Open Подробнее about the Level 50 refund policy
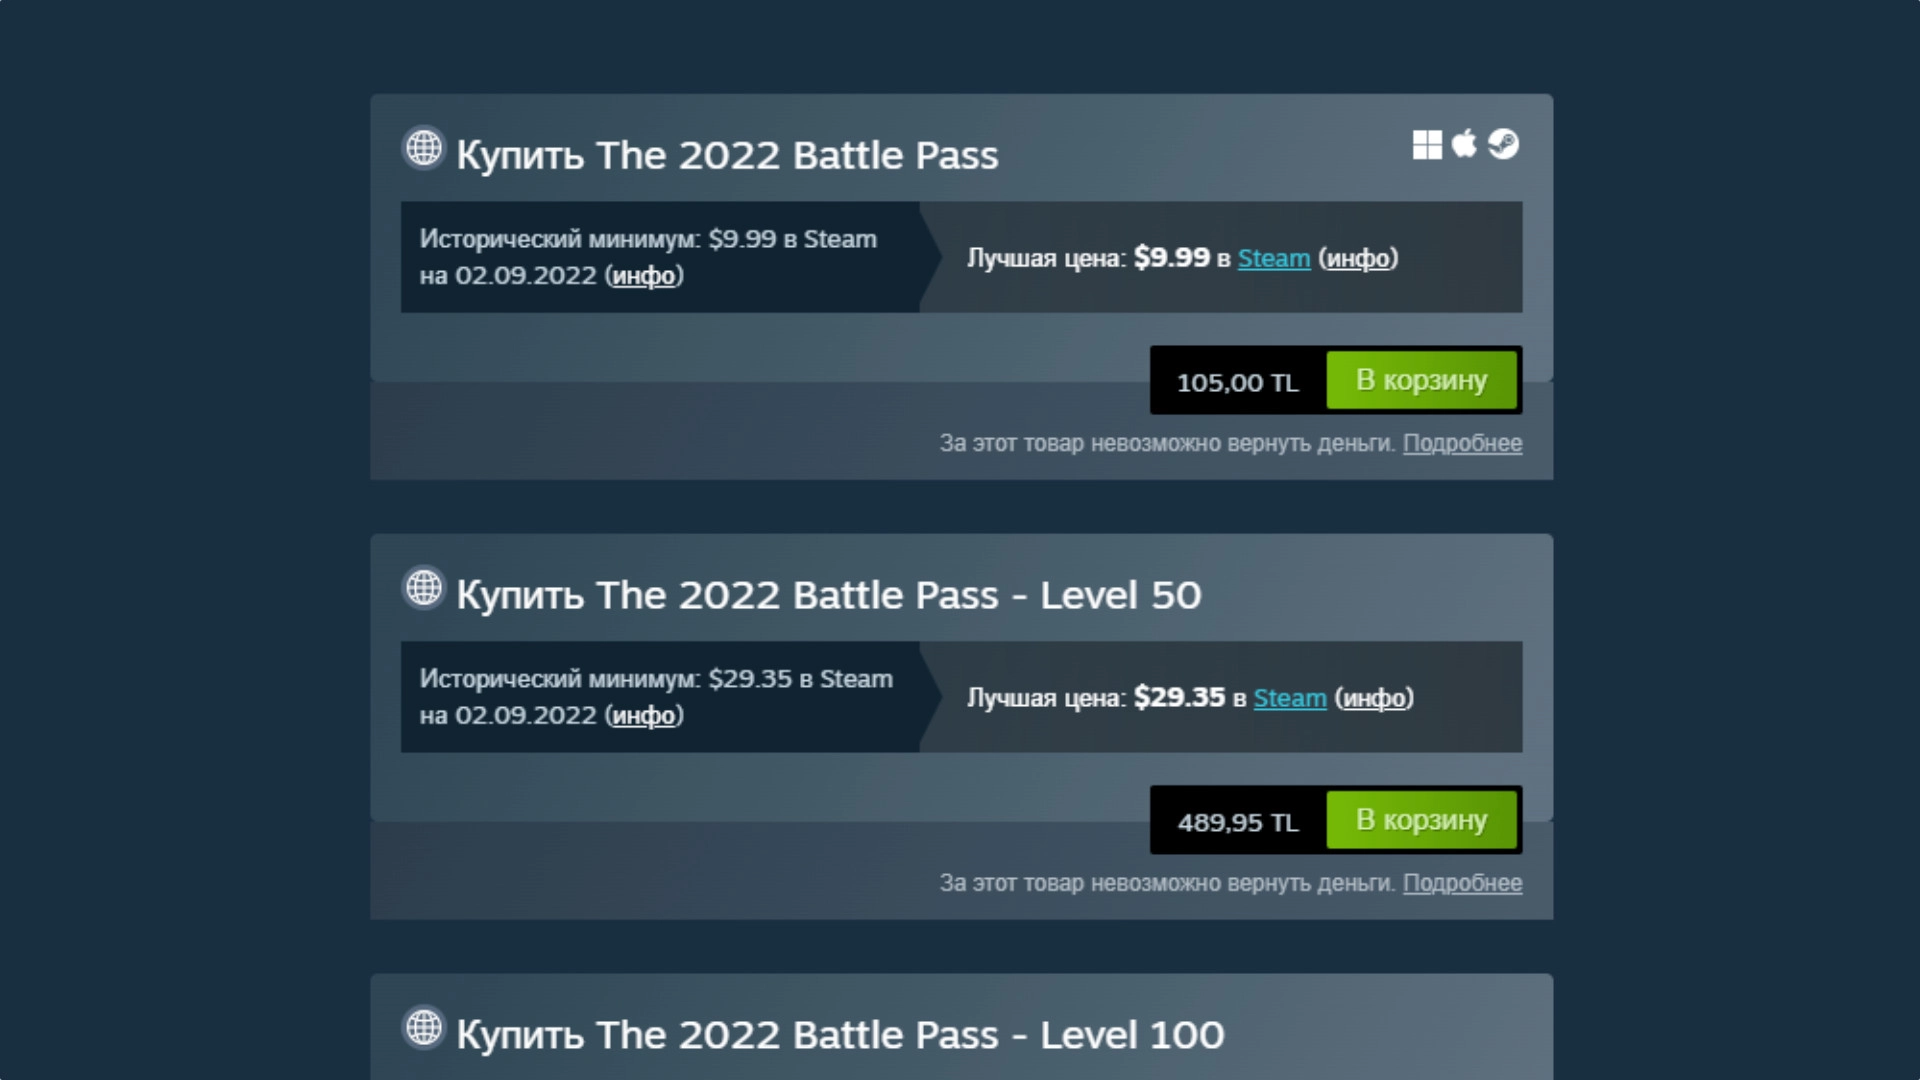The width and height of the screenshot is (1920, 1080). [x=1463, y=883]
